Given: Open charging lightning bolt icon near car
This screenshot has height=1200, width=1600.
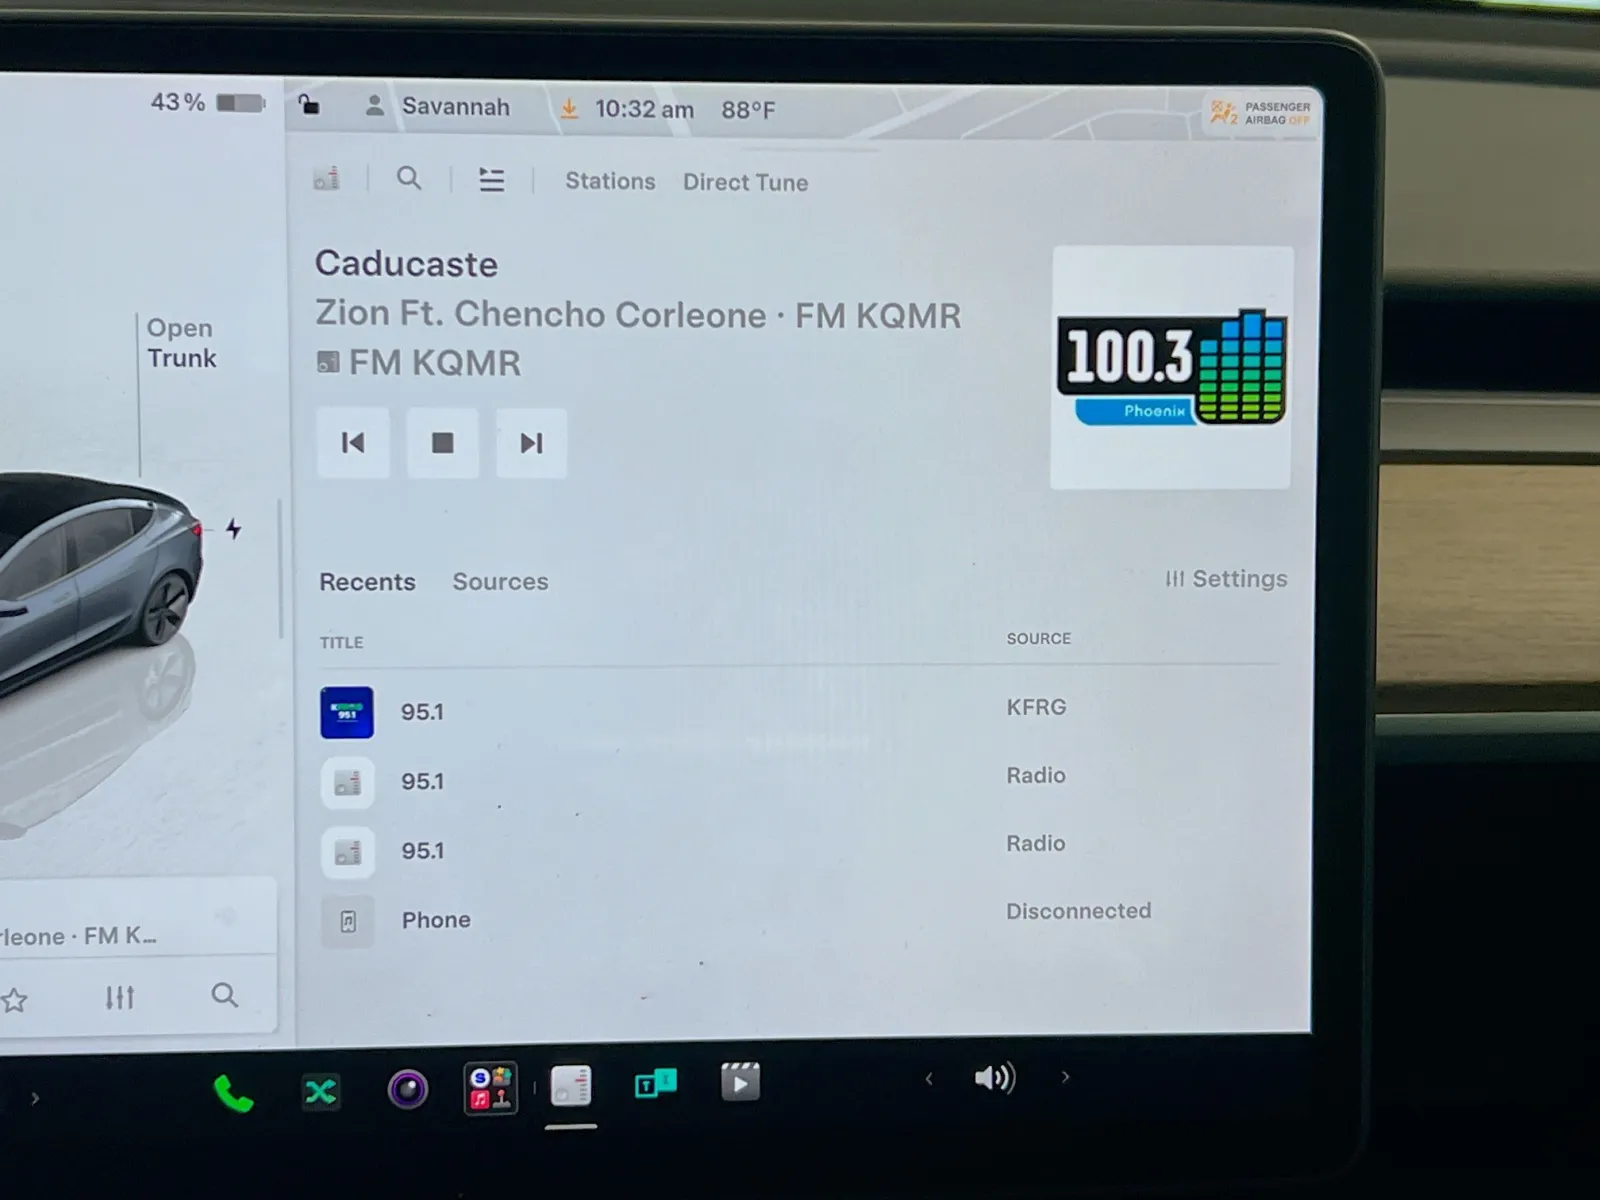Looking at the screenshot, I should 233,529.
